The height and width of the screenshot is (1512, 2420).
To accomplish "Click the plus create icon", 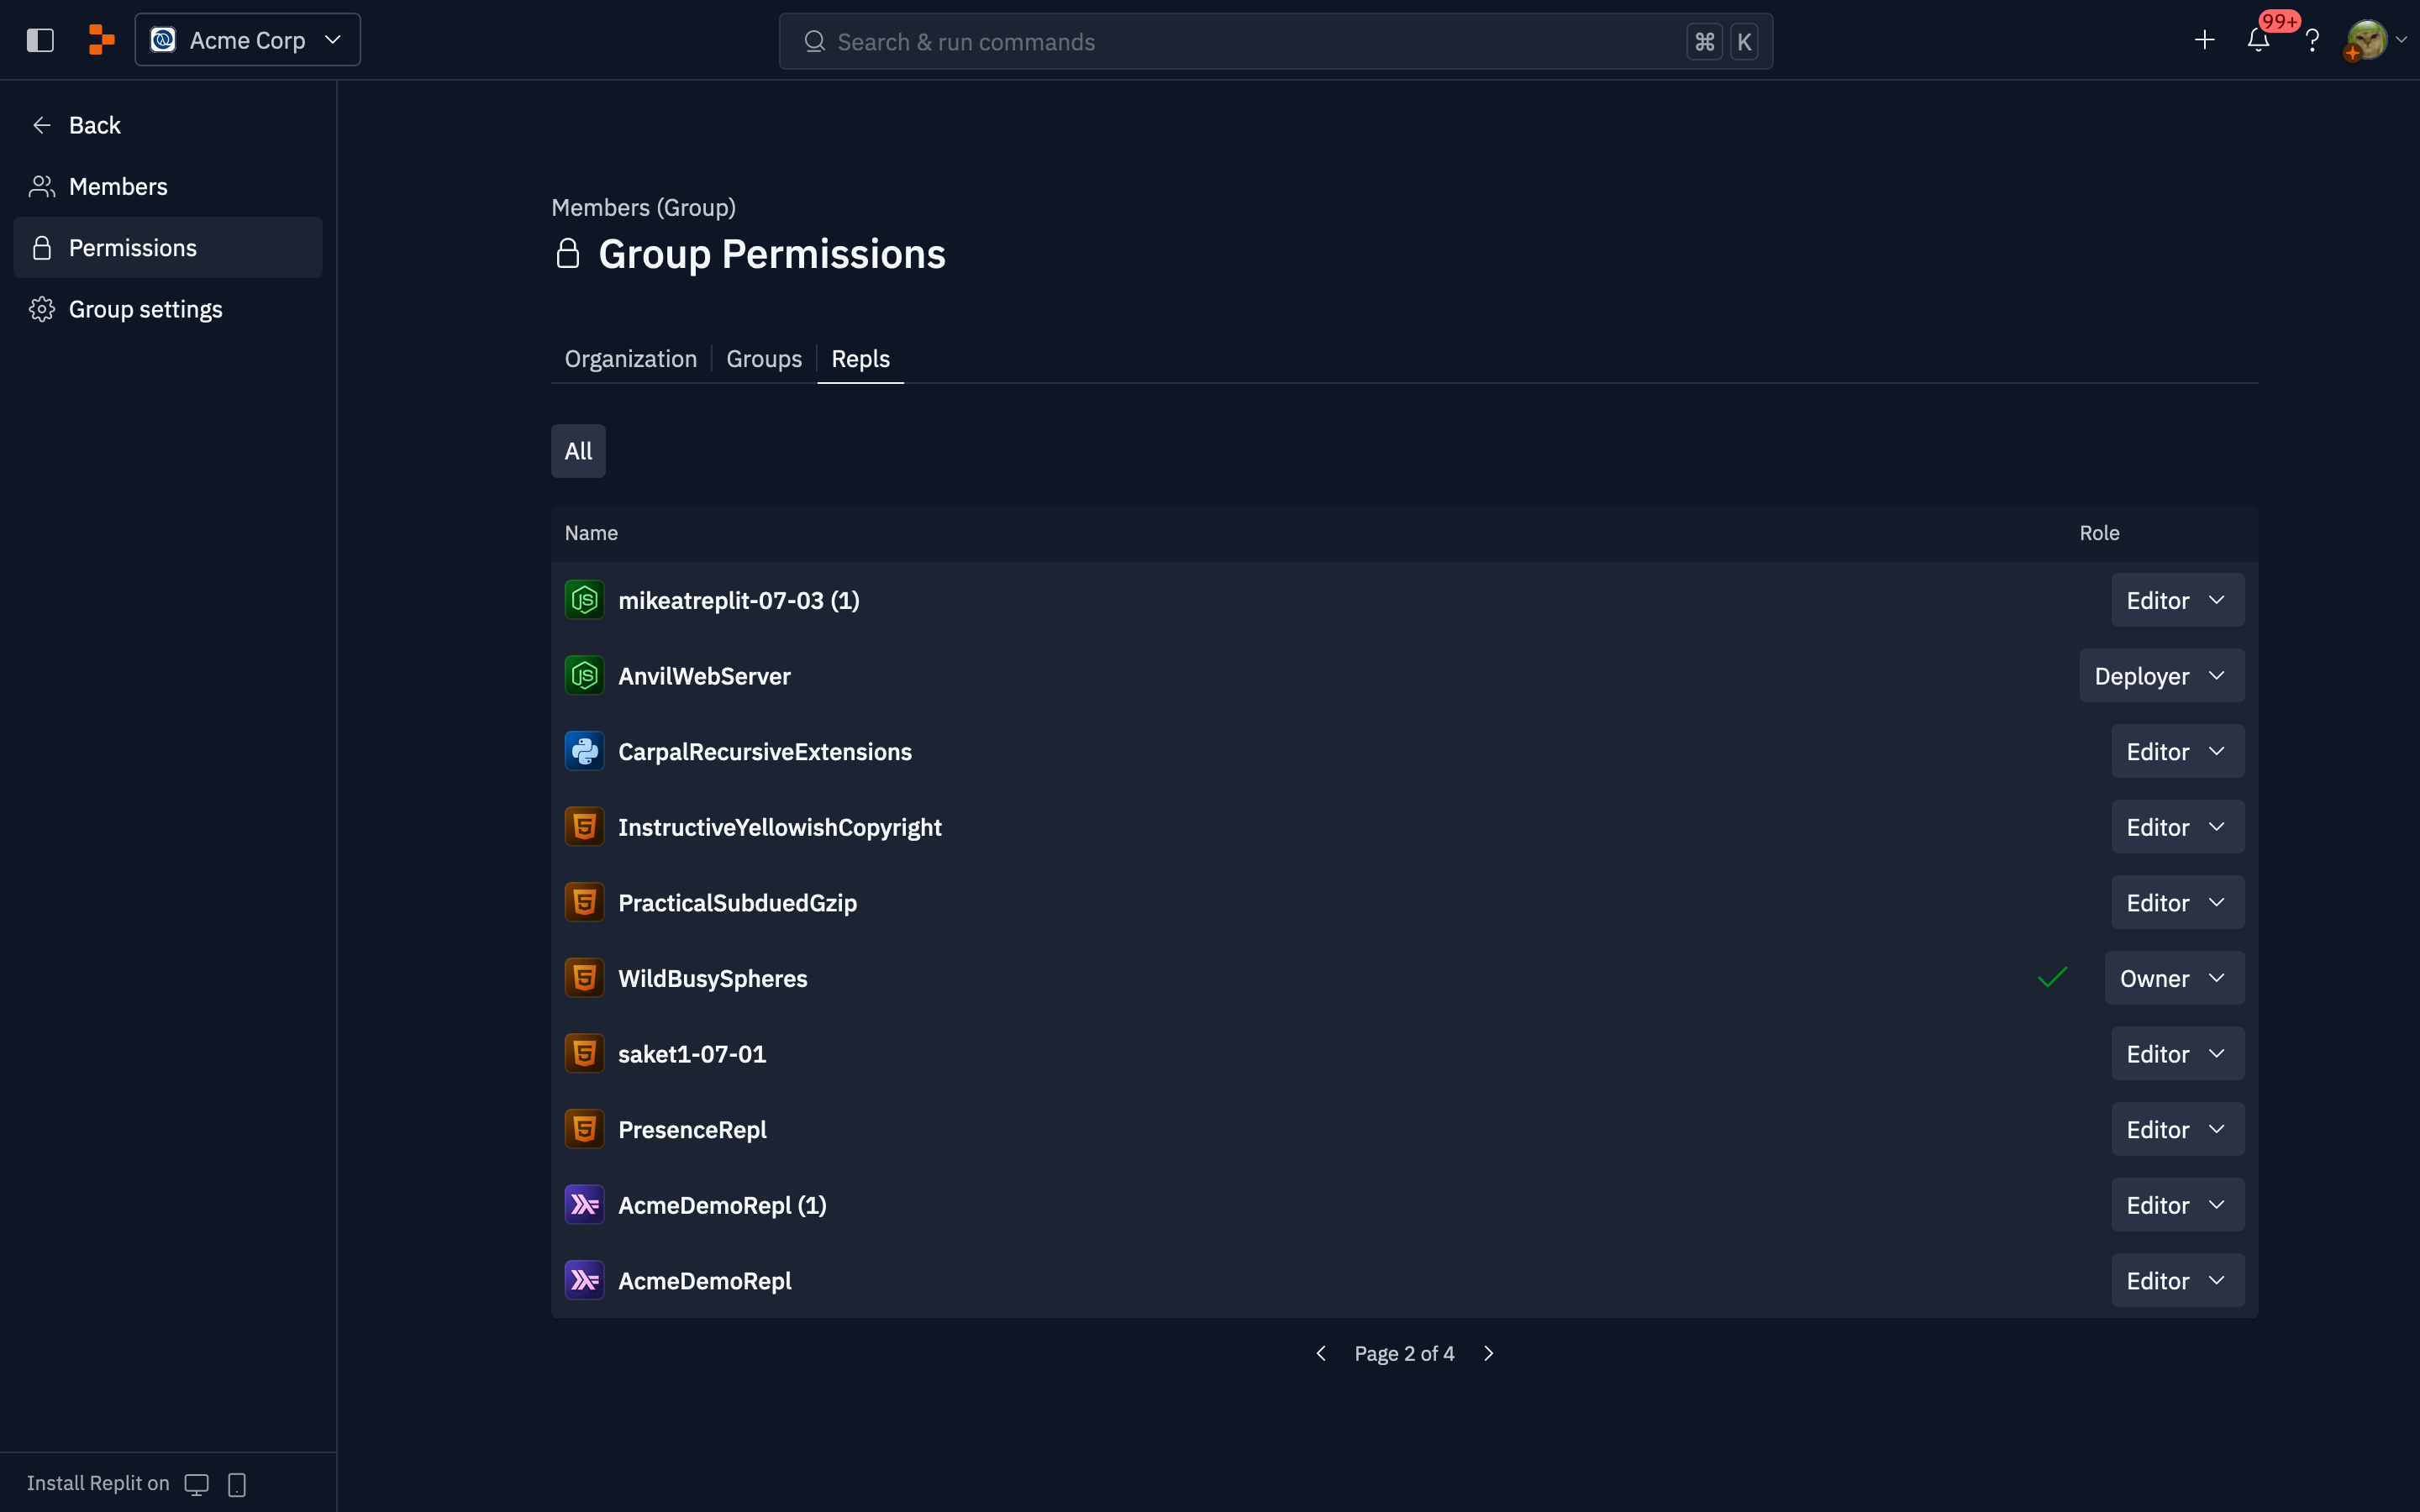I will pyautogui.click(x=2204, y=40).
